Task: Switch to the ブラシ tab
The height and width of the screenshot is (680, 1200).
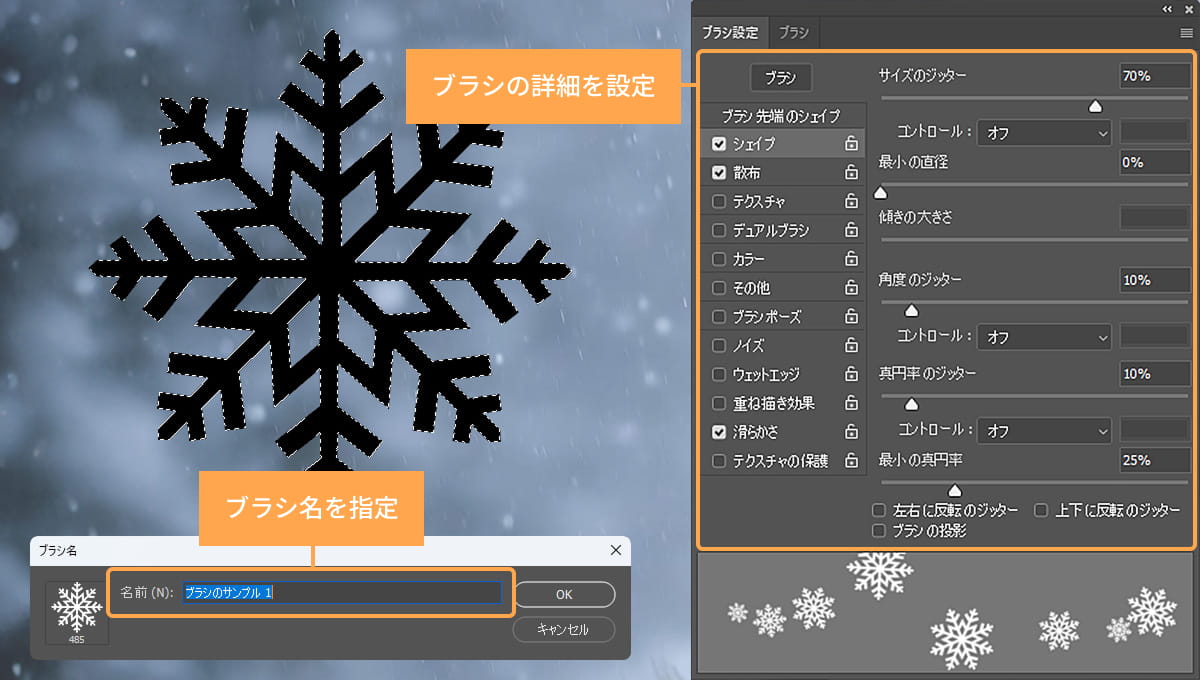Action: point(793,32)
